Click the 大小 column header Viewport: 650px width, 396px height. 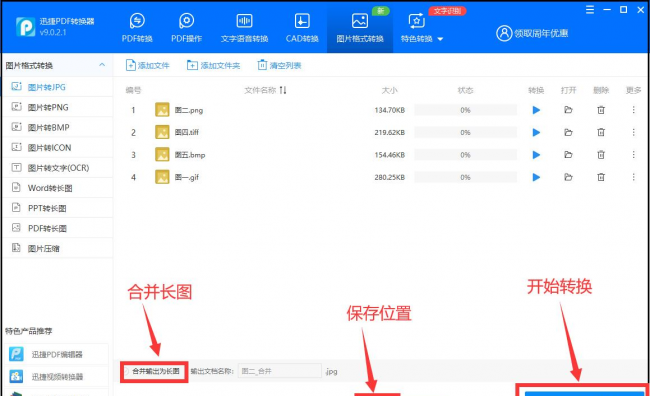coord(390,90)
